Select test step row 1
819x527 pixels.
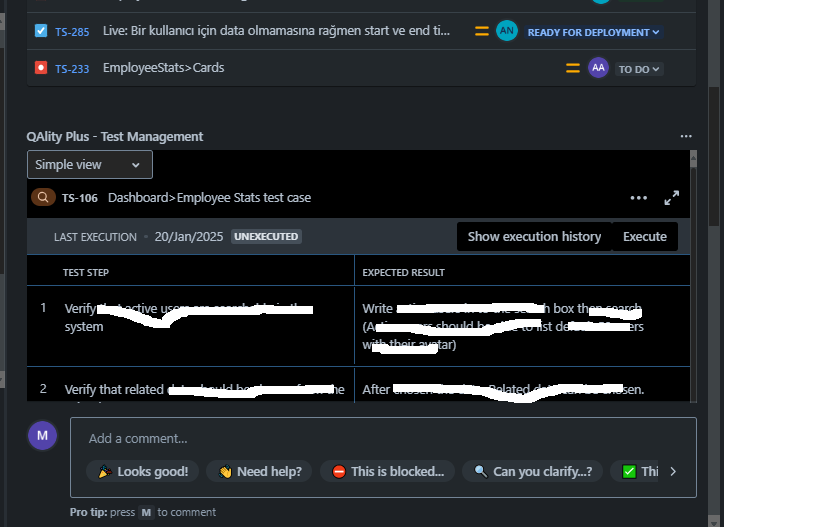(x=358, y=326)
